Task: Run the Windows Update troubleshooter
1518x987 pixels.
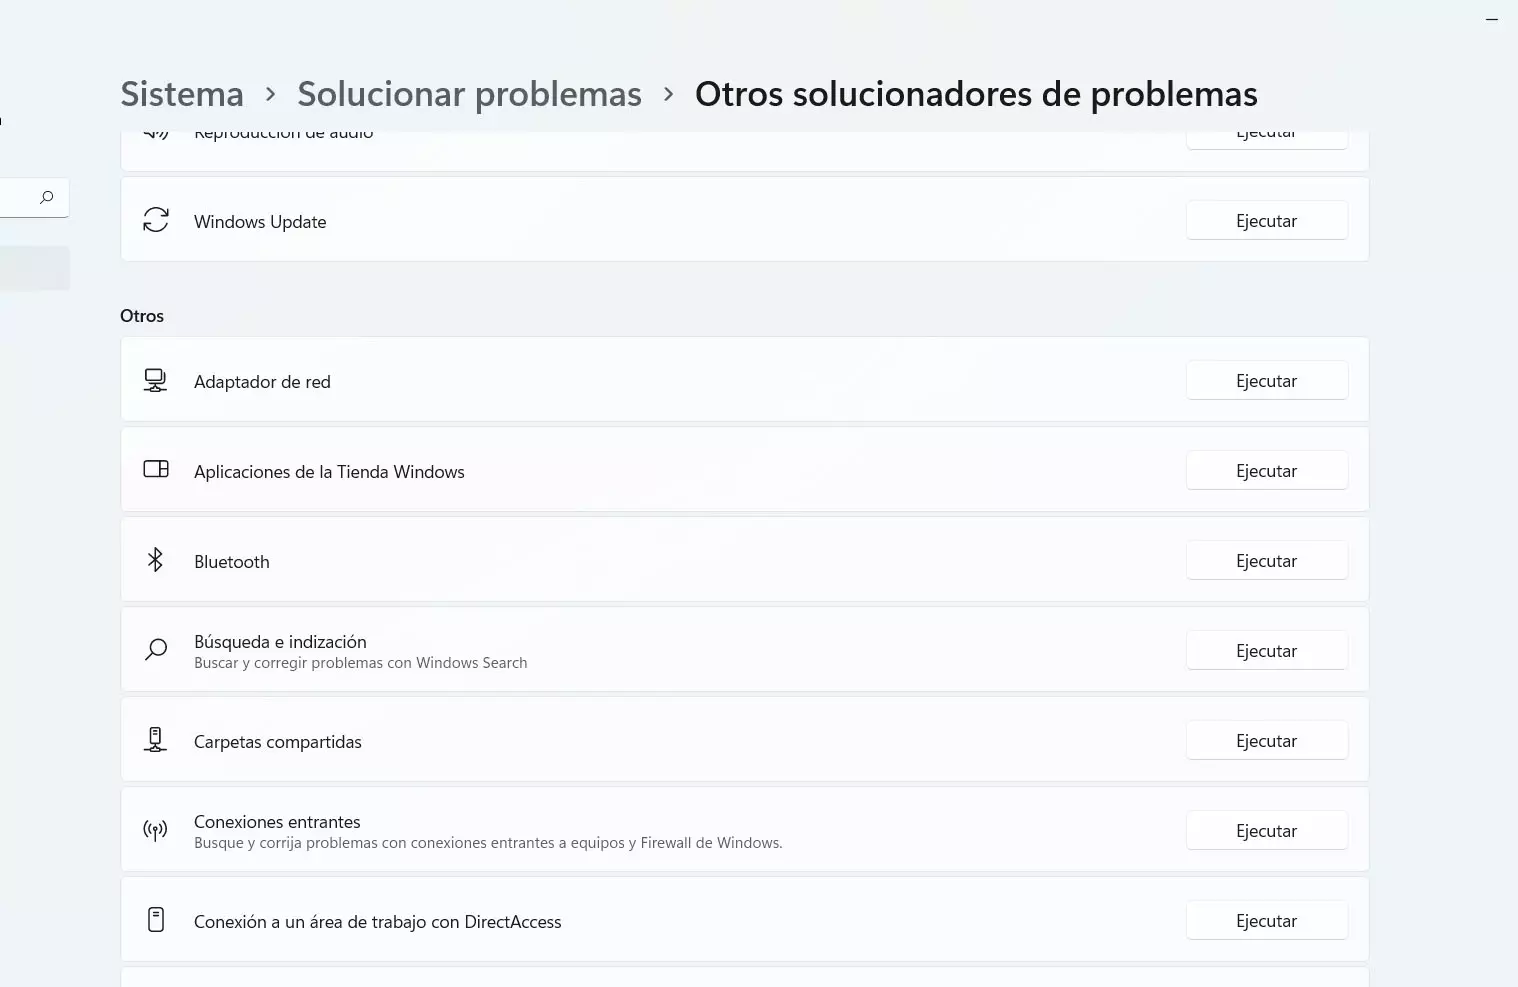Action: [x=1267, y=221]
